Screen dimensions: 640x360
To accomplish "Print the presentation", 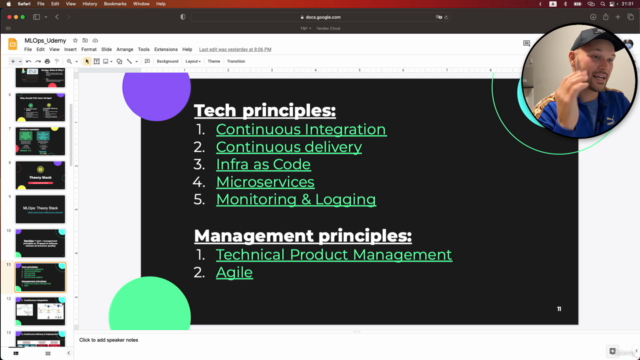I will click(x=47, y=61).
